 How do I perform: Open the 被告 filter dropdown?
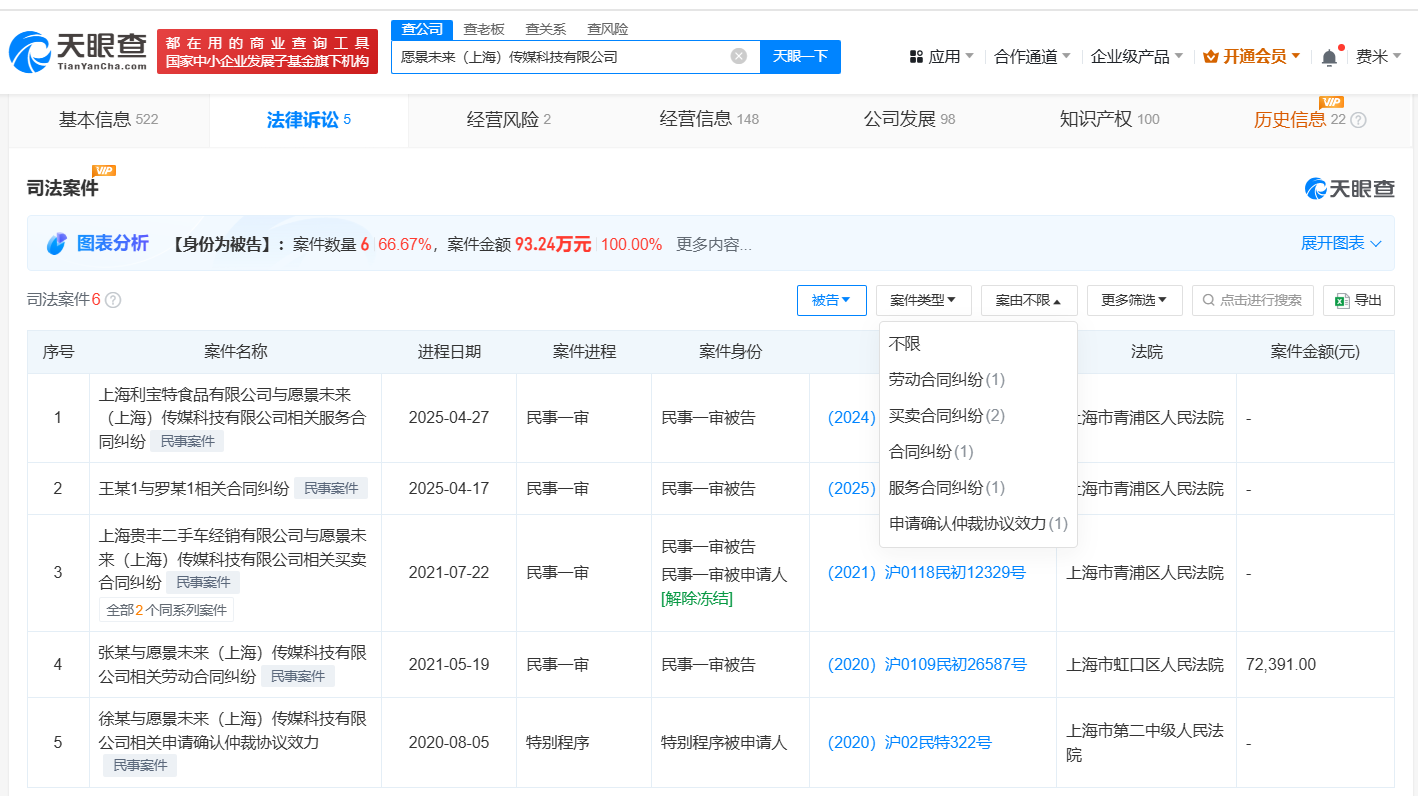831,300
